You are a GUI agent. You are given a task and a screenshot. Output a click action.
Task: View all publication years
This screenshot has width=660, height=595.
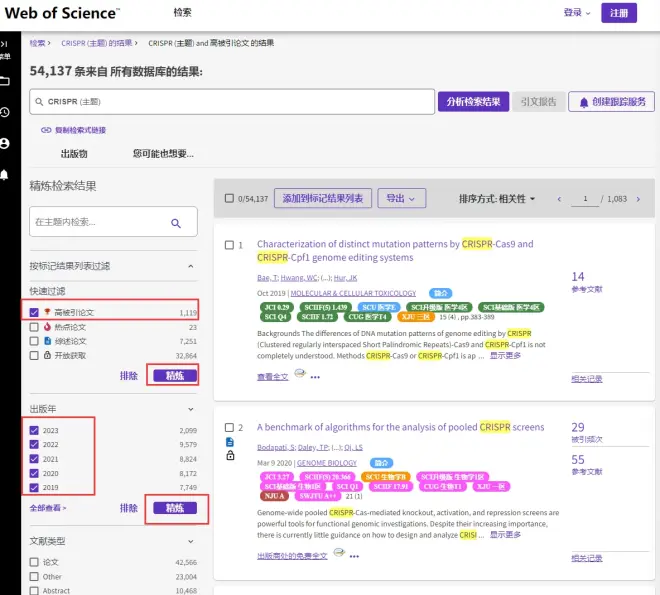click(47, 508)
